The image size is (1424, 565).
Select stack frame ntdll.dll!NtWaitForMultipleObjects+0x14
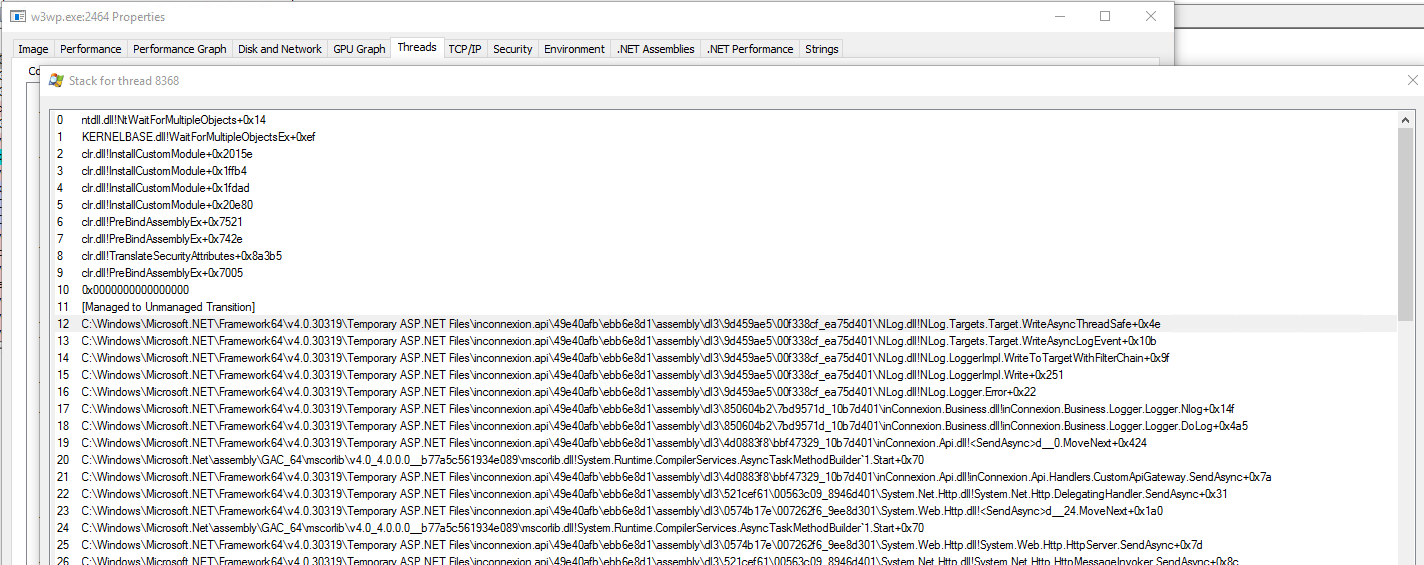[724, 120]
